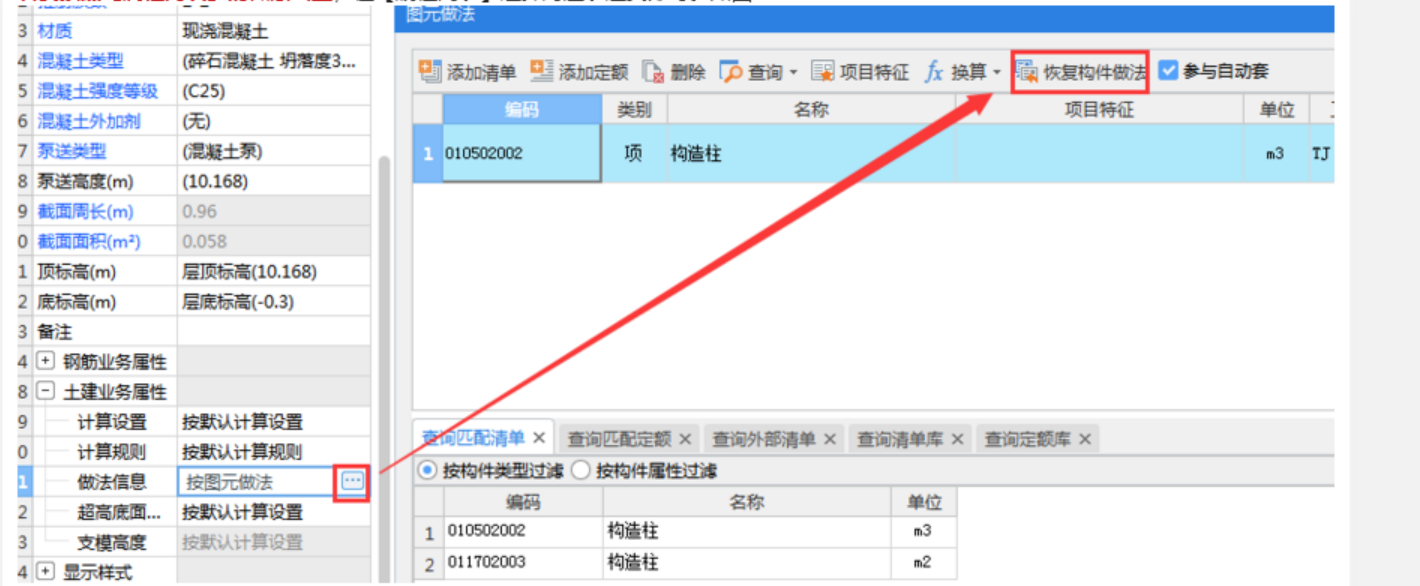
Task: Click 备注 property row
Action: (x=55, y=332)
